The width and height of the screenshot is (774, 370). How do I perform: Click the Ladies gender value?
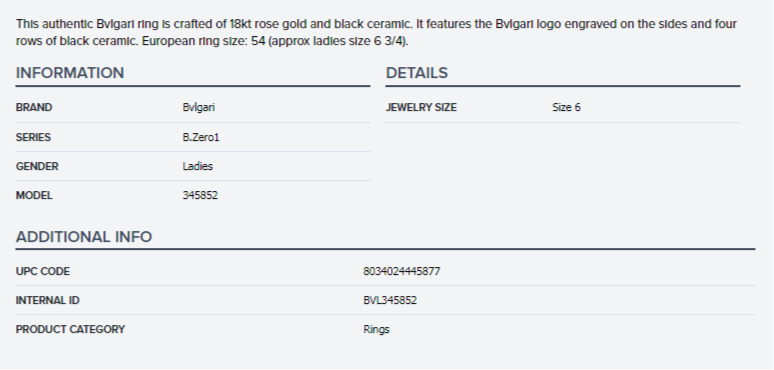coord(197,166)
